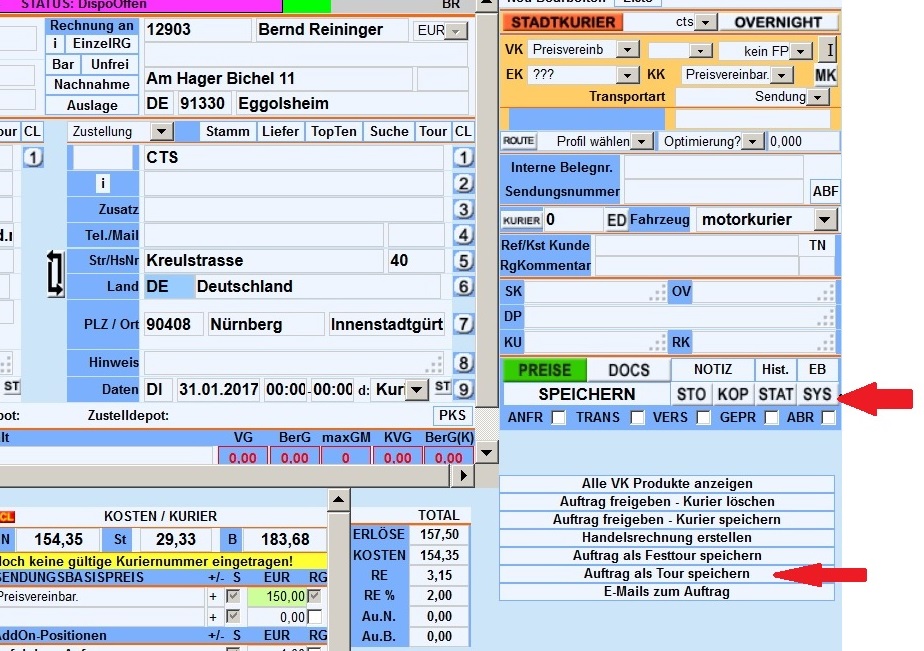Click the blue bar under Transportart
The width and height of the screenshot is (924, 651).
587,118
